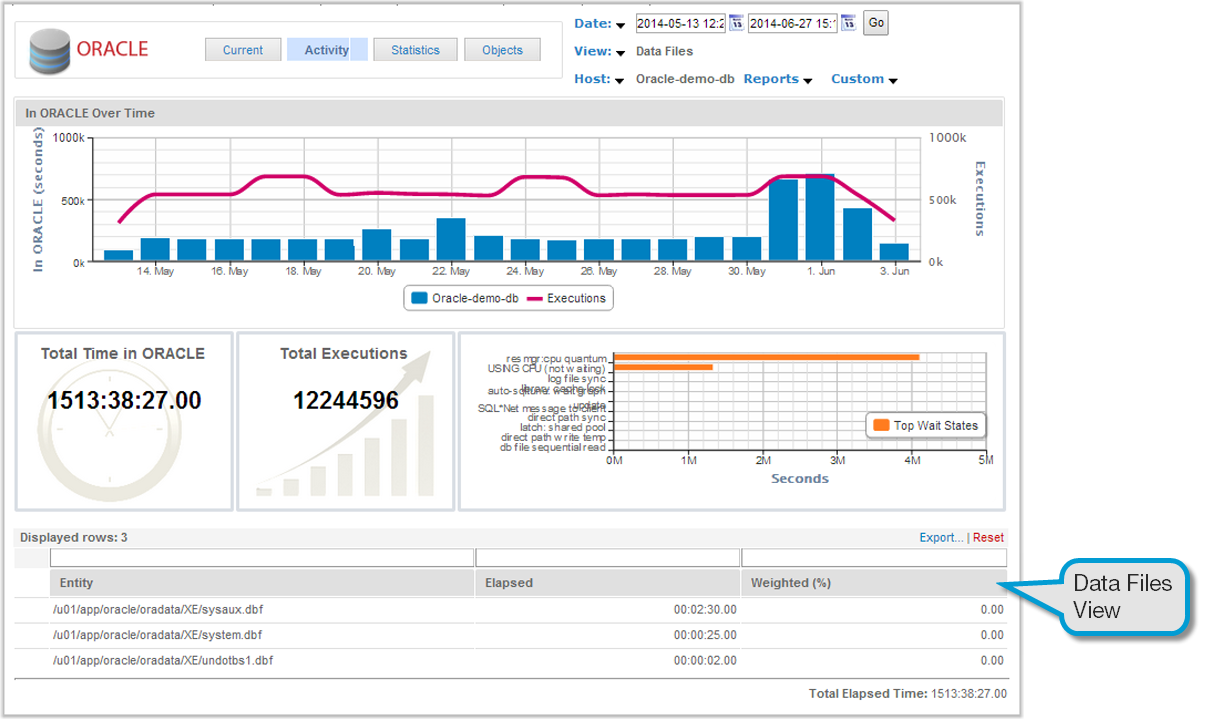This screenshot has height=719, width=1209.
Task: Click the Executions legend label
Action: coord(576,298)
